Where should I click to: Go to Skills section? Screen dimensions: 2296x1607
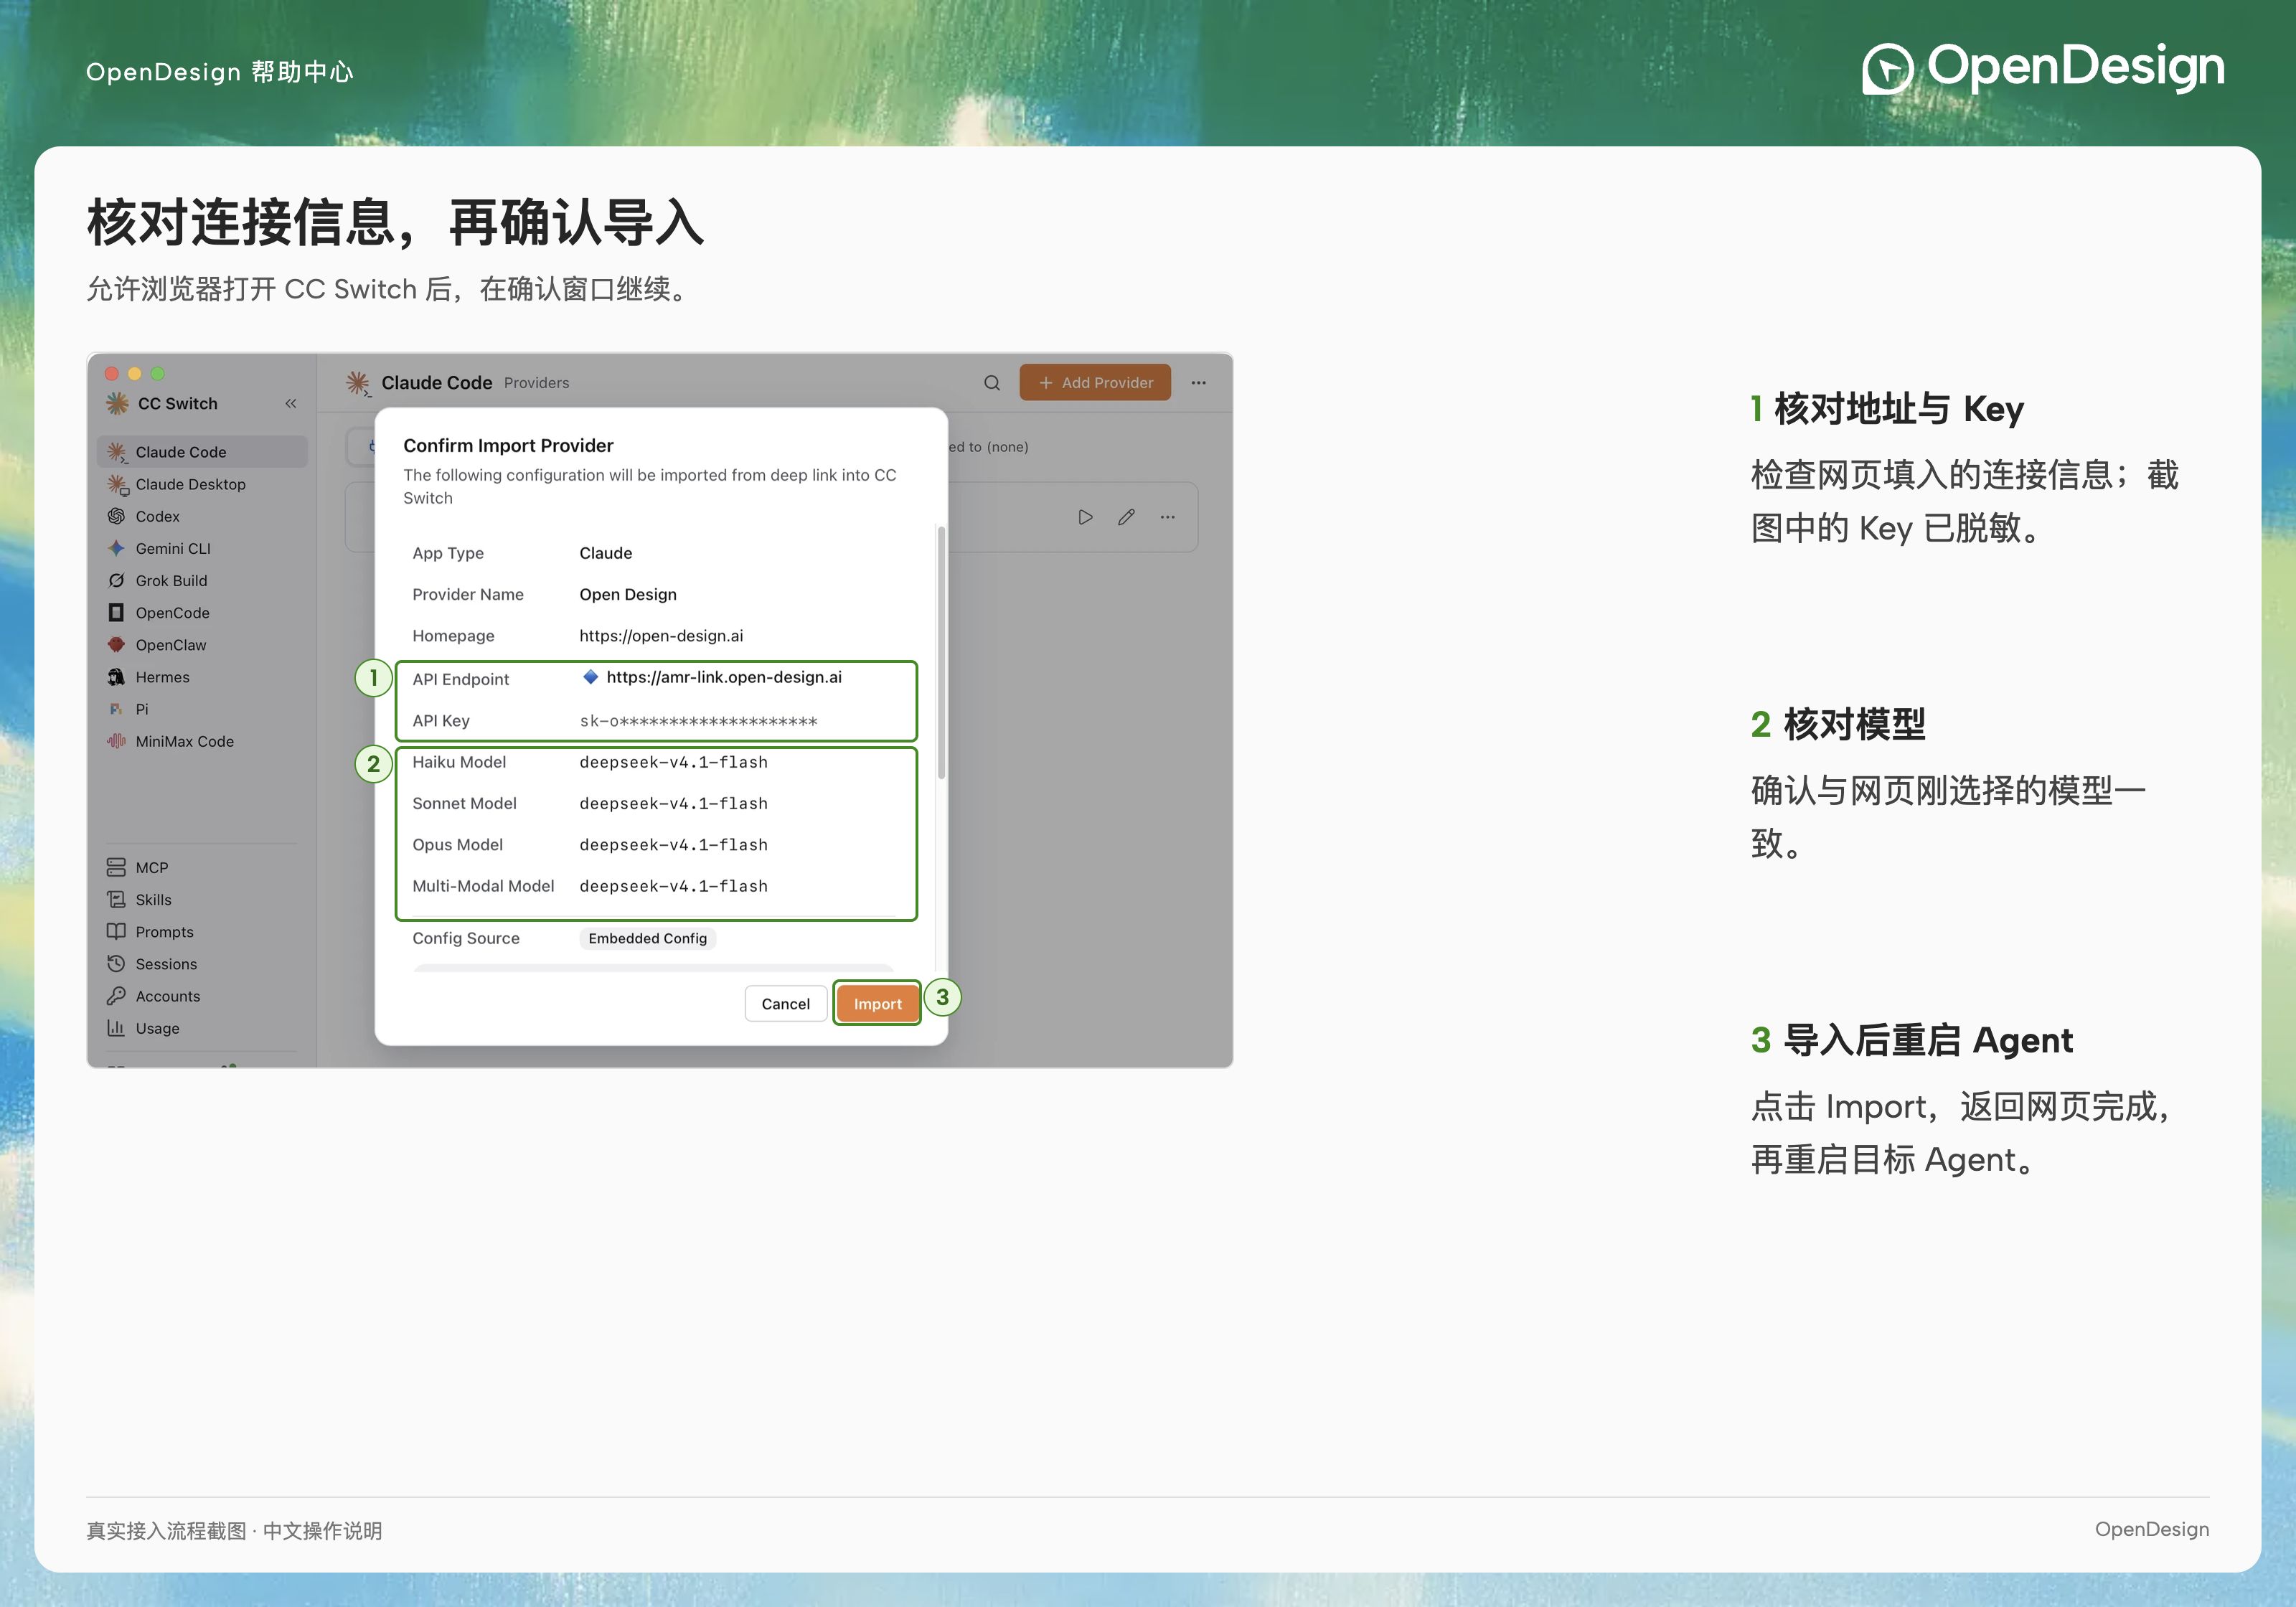click(x=202, y=899)
